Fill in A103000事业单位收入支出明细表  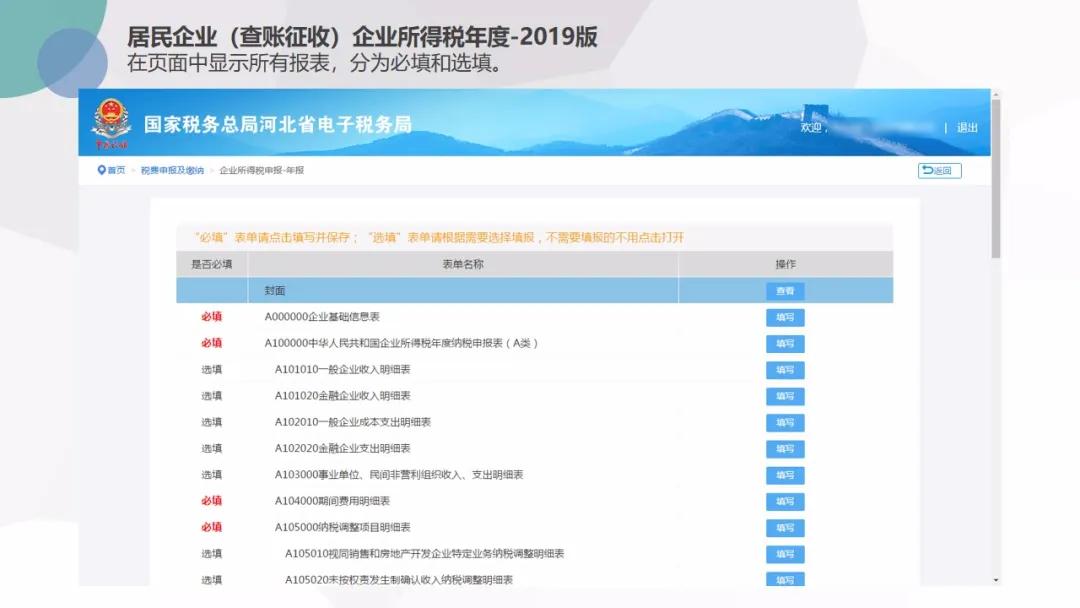click(785, 475)
